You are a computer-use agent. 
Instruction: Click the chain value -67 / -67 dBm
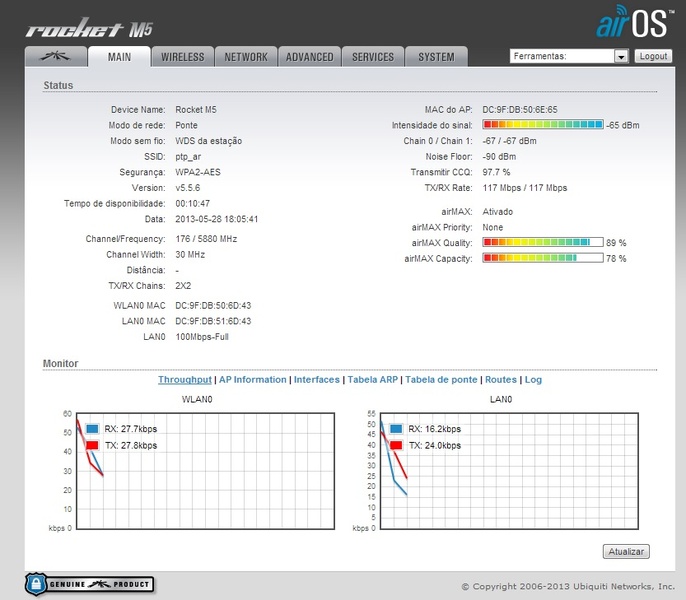pyautogui.click(x=509, y=141)
